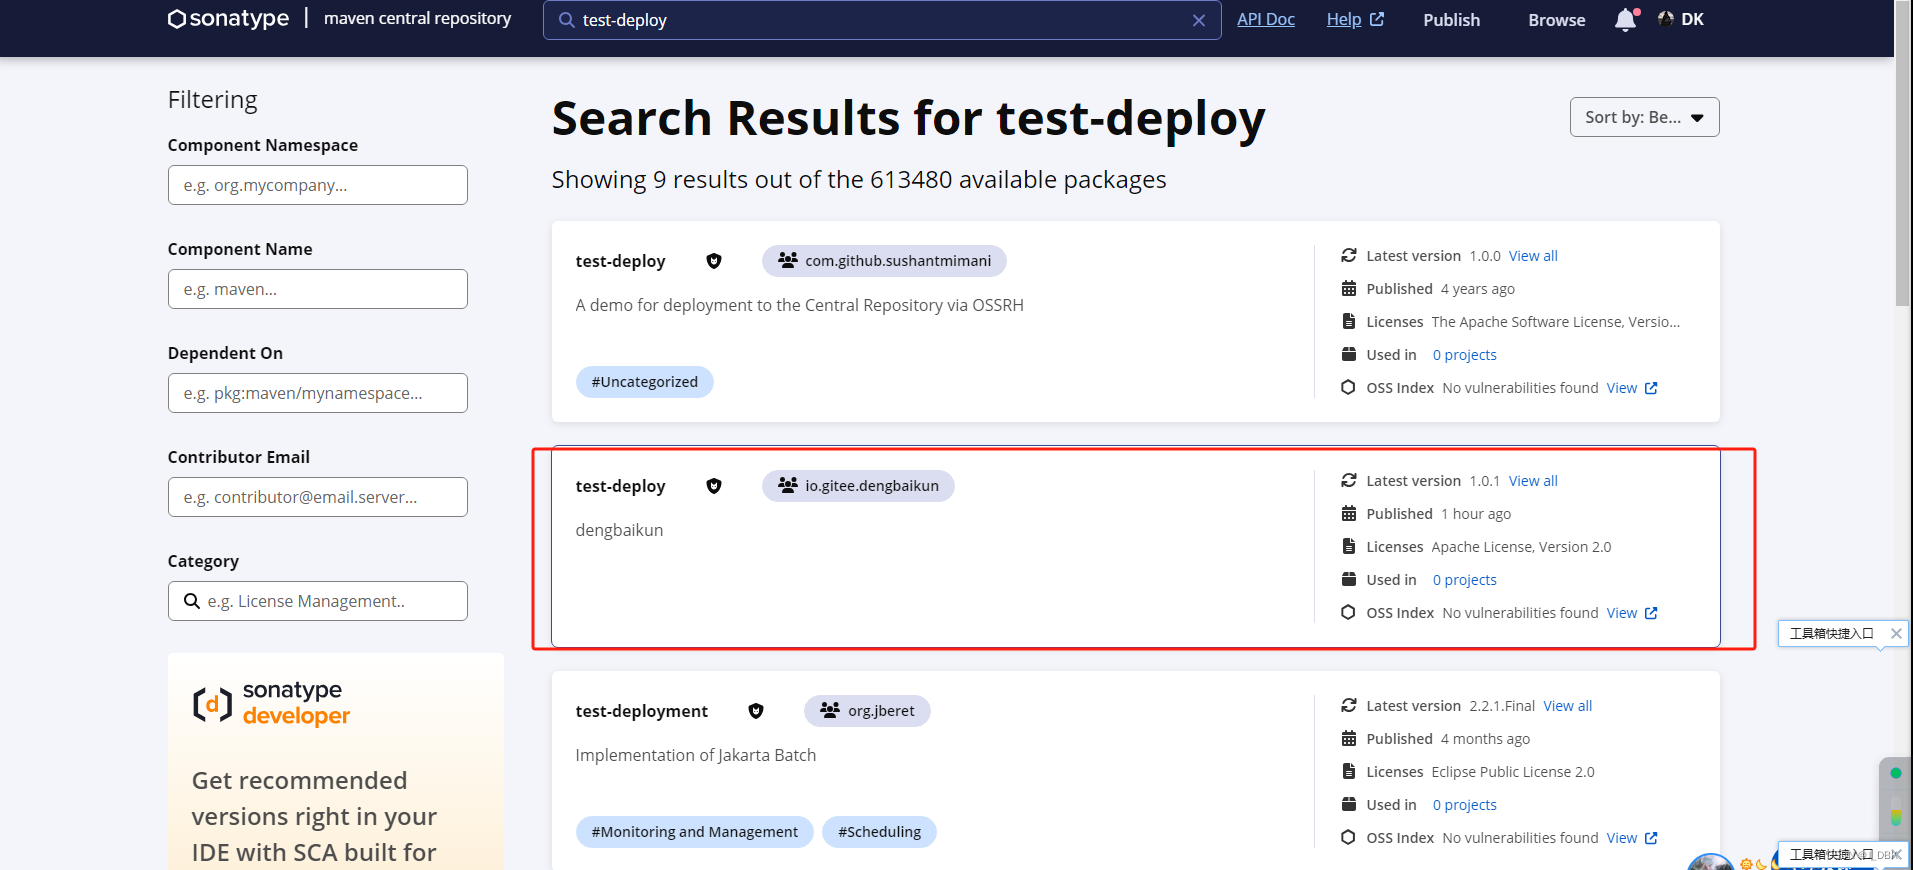This screenshot has width=1913, height=870.
Task: Click shield icon for com.github.sushantmimani test-deploy
Action: click(714, 261)
